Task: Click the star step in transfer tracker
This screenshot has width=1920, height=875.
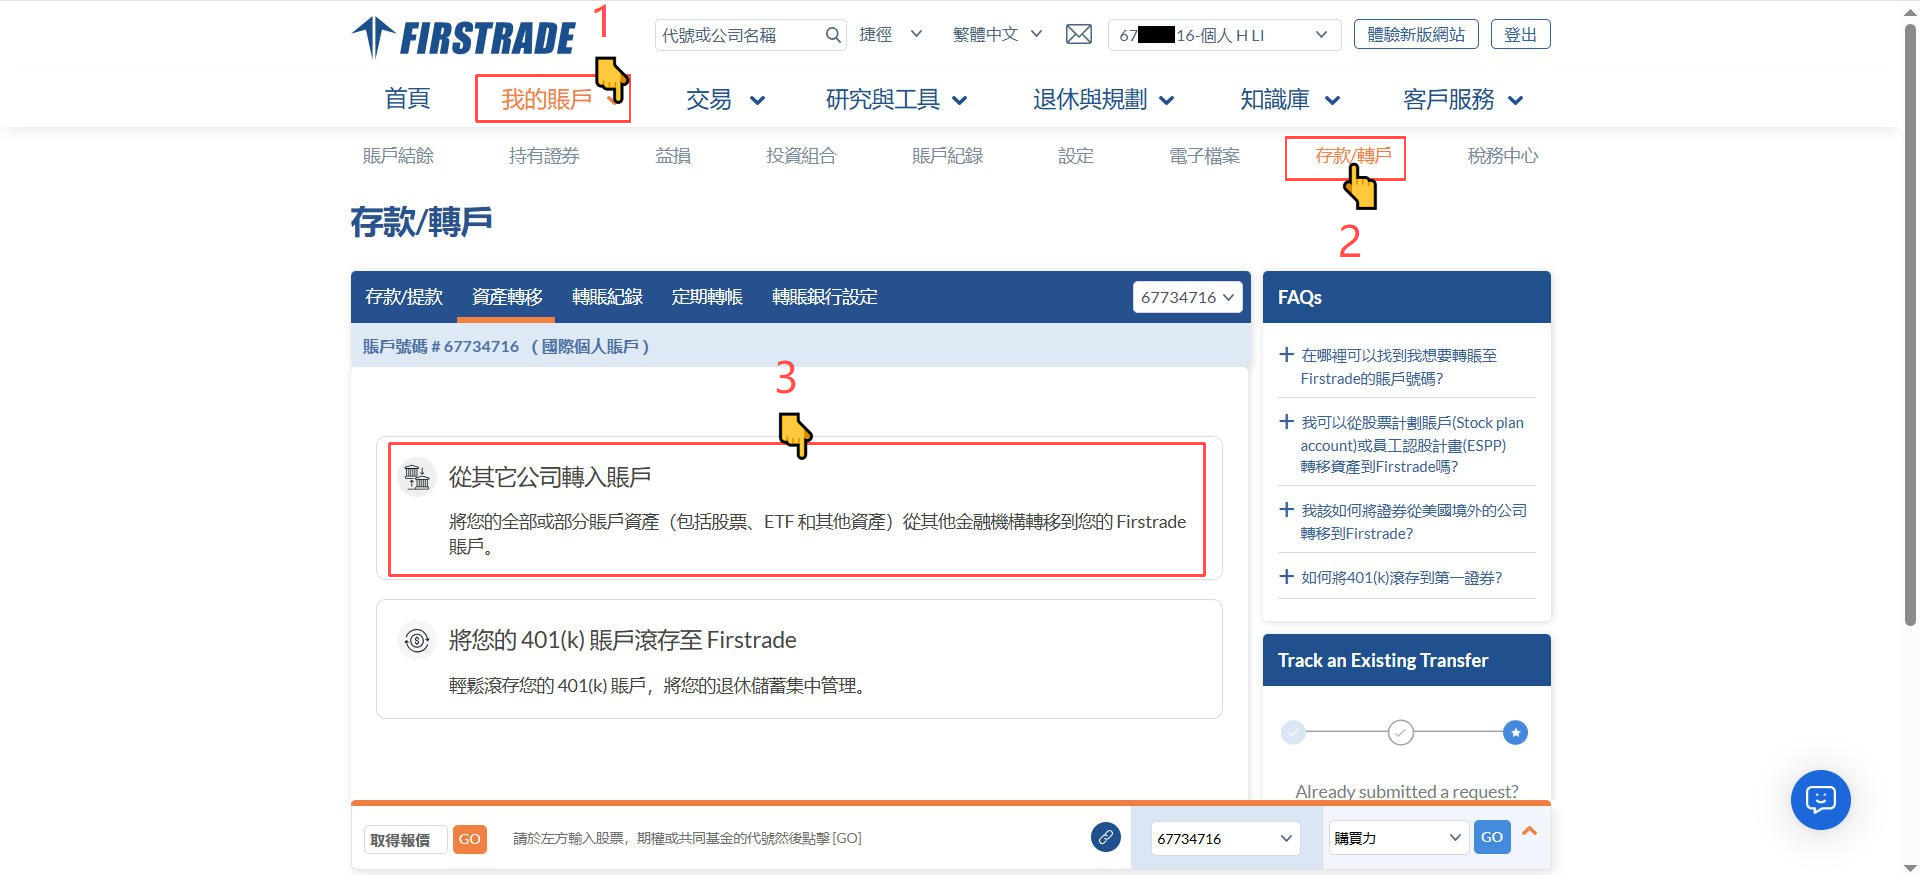Action: point(1515,733)
